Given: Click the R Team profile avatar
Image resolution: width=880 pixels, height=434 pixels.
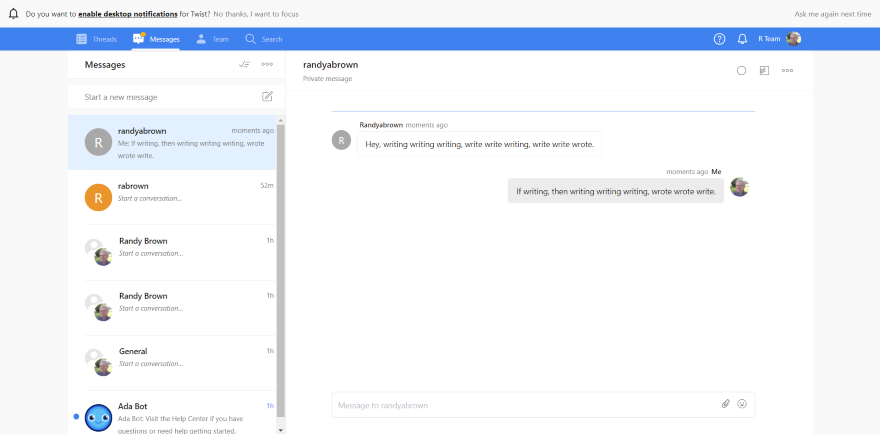Looking at the screenshot, I should point(794,39).
